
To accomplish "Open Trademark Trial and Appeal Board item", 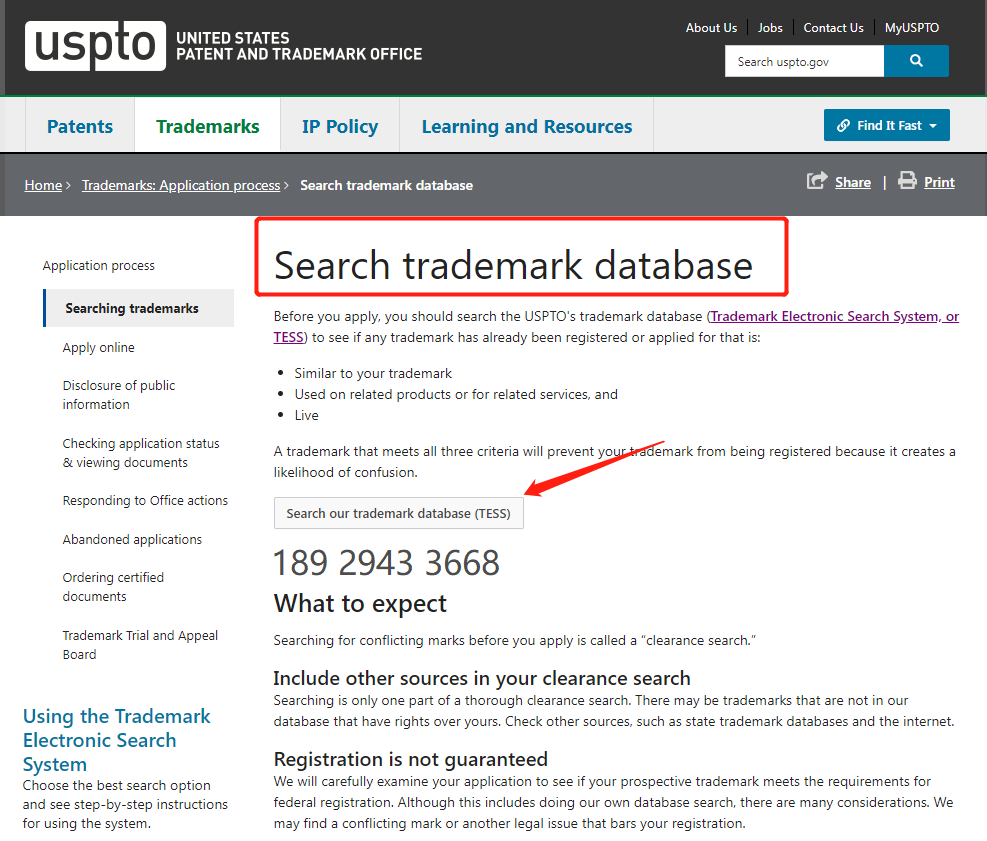I will [x=140, y=645].
